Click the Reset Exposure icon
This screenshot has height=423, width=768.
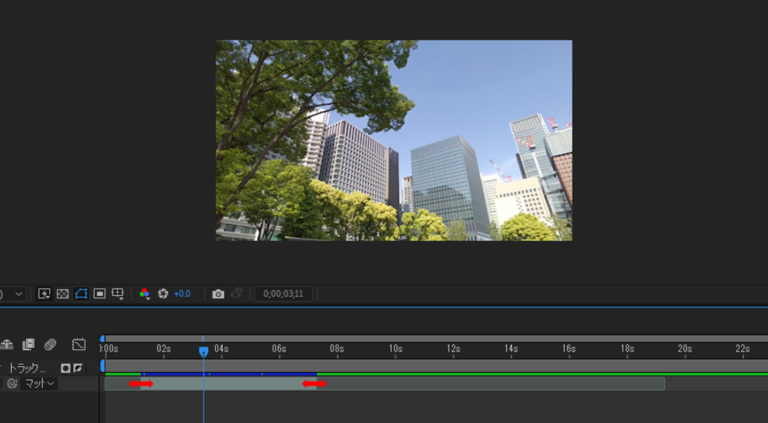pos(163,294)
